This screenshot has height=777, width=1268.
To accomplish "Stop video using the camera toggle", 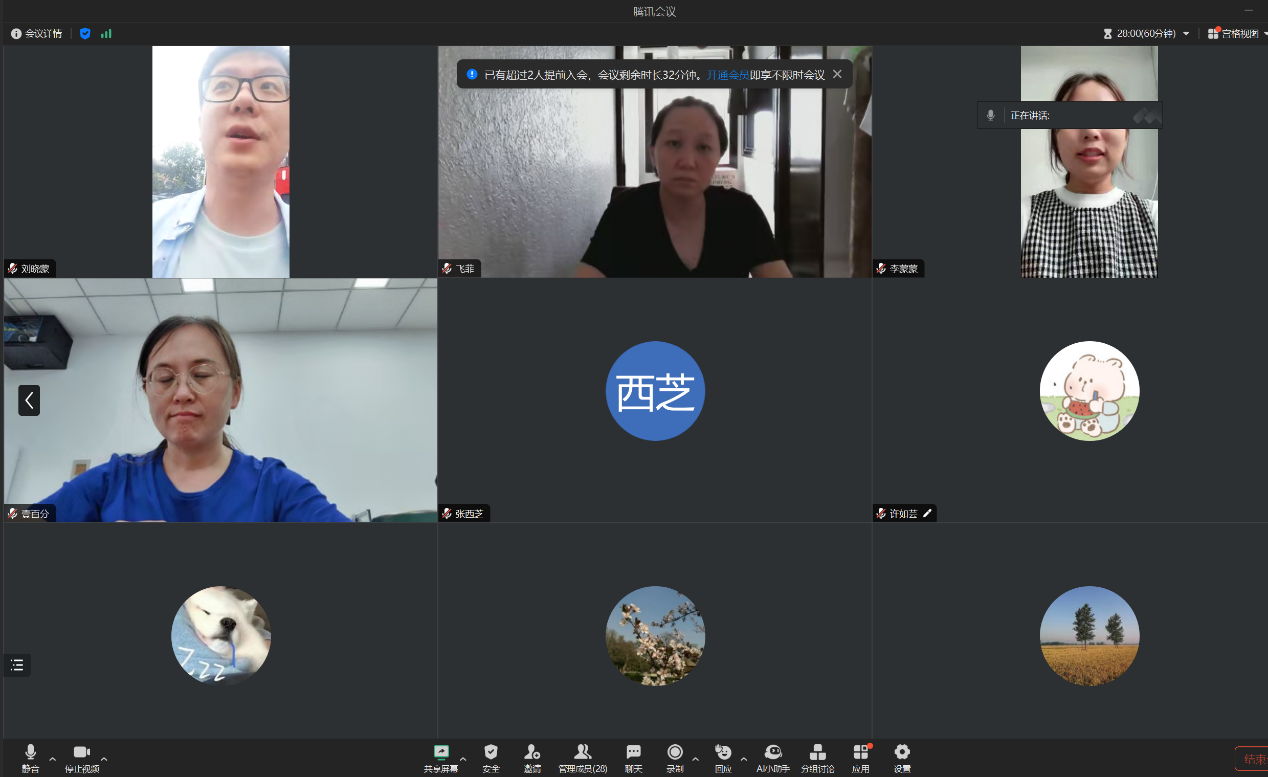I will pyautogui.click(x=82, y=756).
